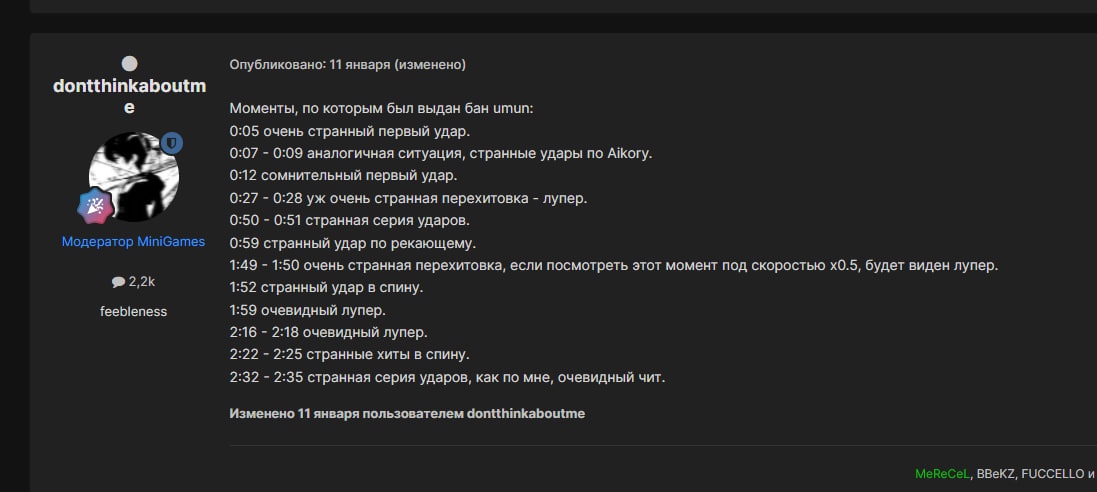This screenshot has width=1097, height=492.
Task: Open the dontthinkaboutme profile avatar
Action: 133,177
